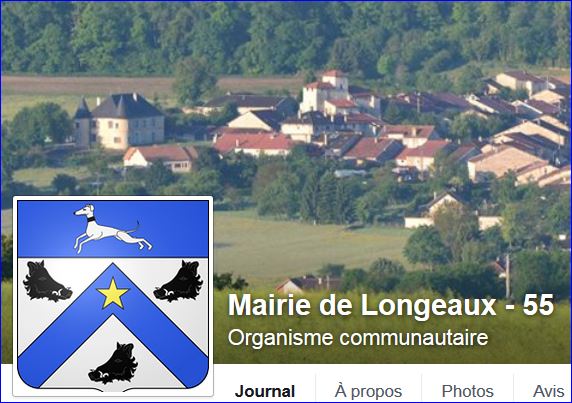
Task: Open the Photos tab
Action: (467, 391)
